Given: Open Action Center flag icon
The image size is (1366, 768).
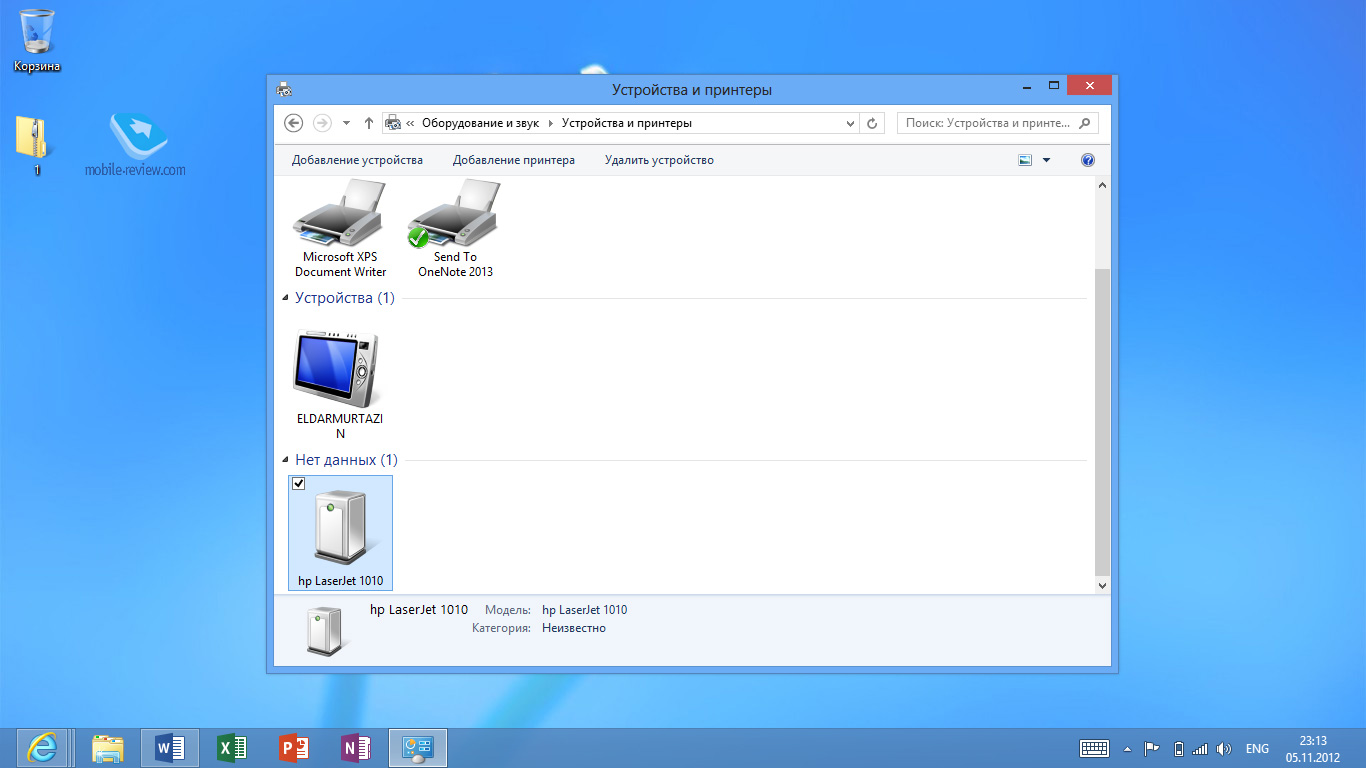Looking at the screenshot, I should coord(1151,749).
